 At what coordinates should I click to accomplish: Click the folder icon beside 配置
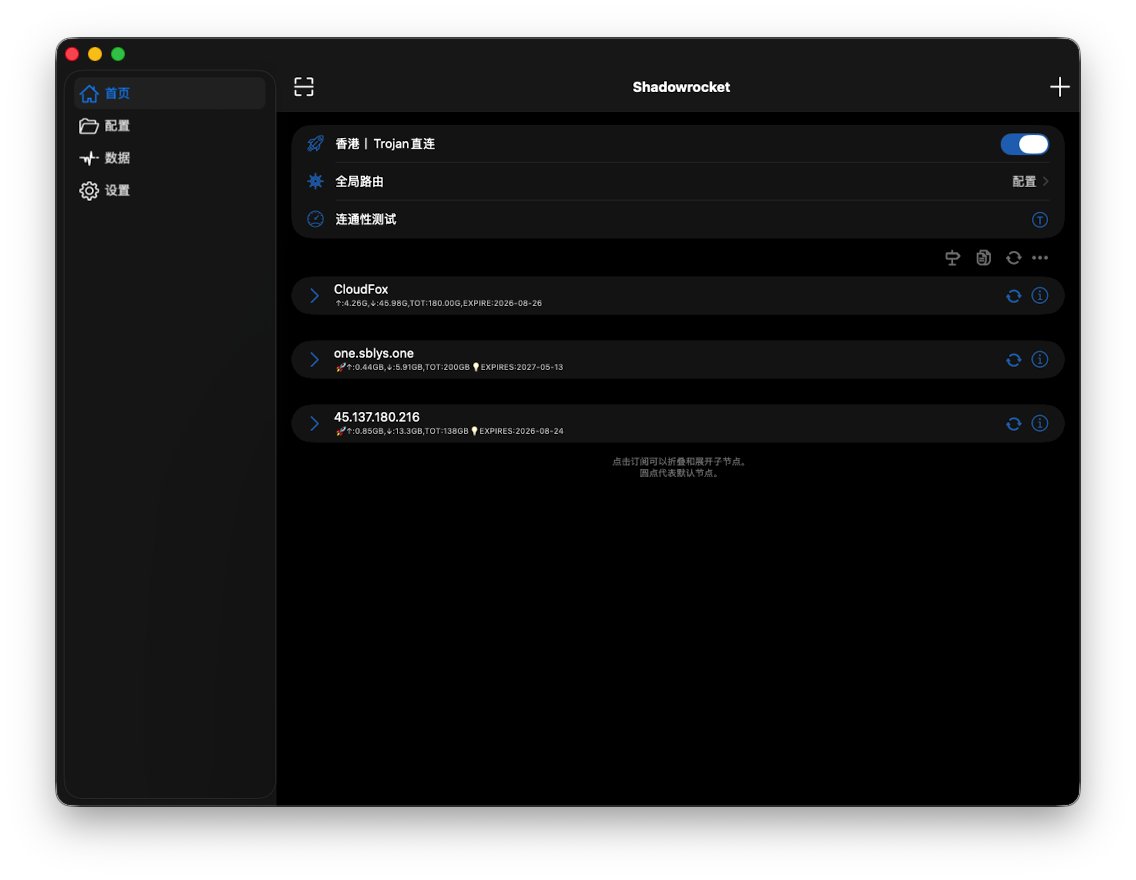(x=89, y=126)
